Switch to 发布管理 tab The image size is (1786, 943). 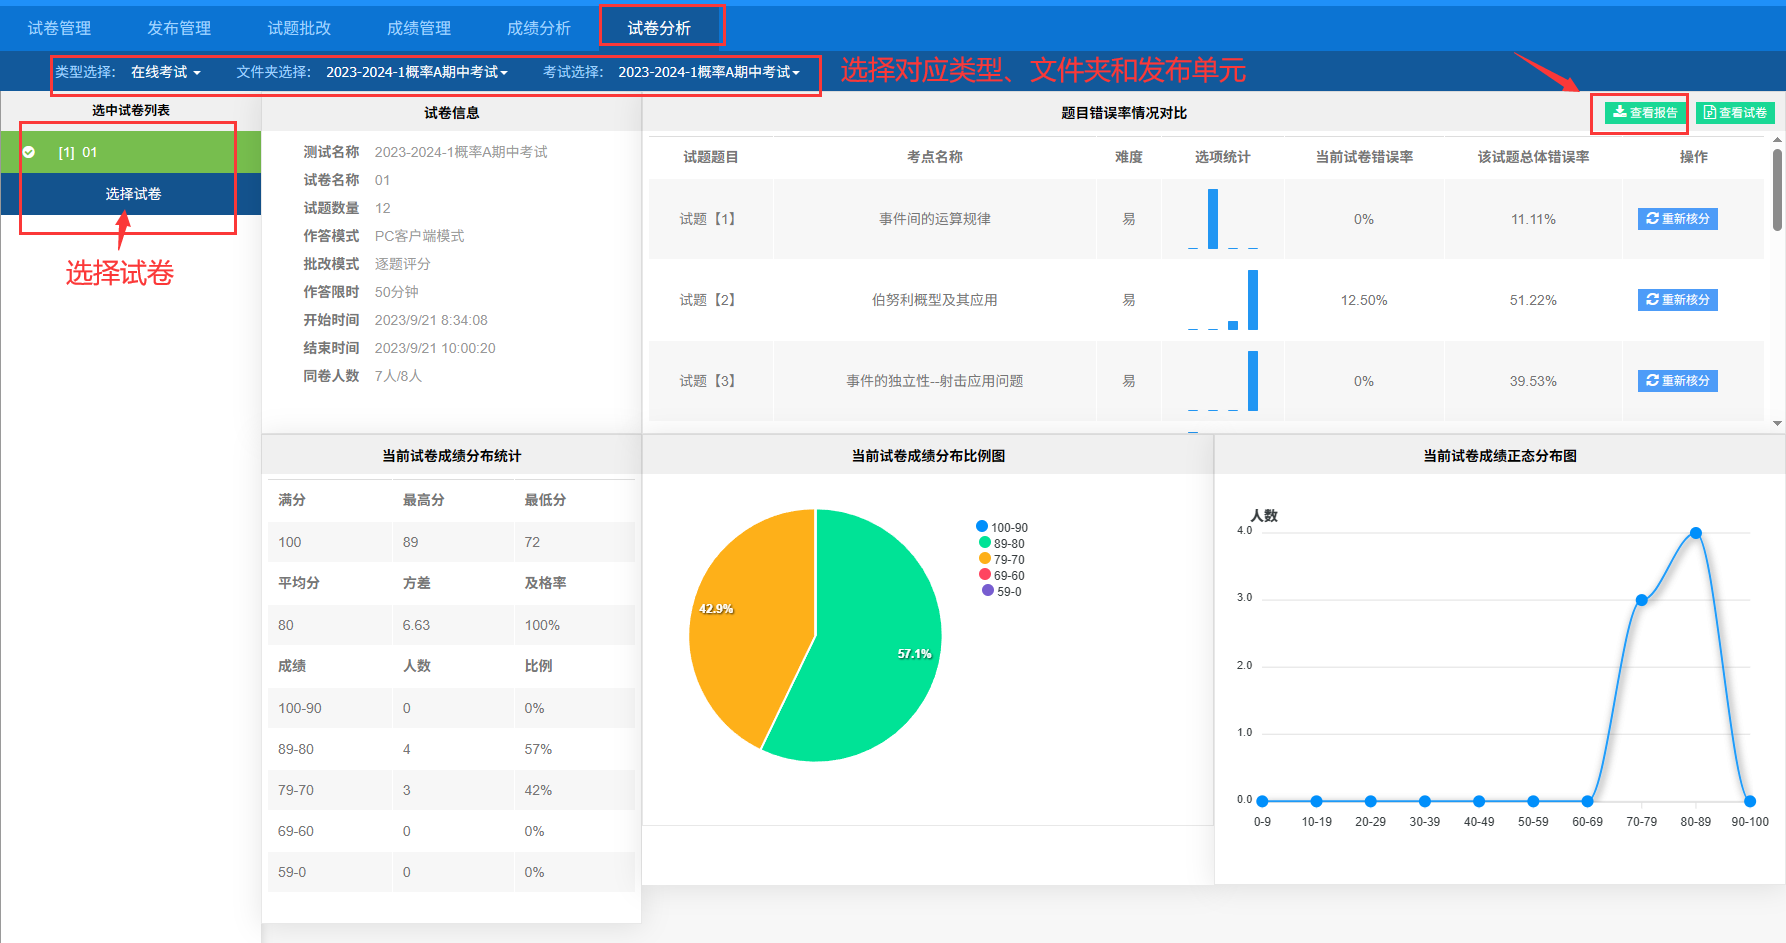click(179, 28)
